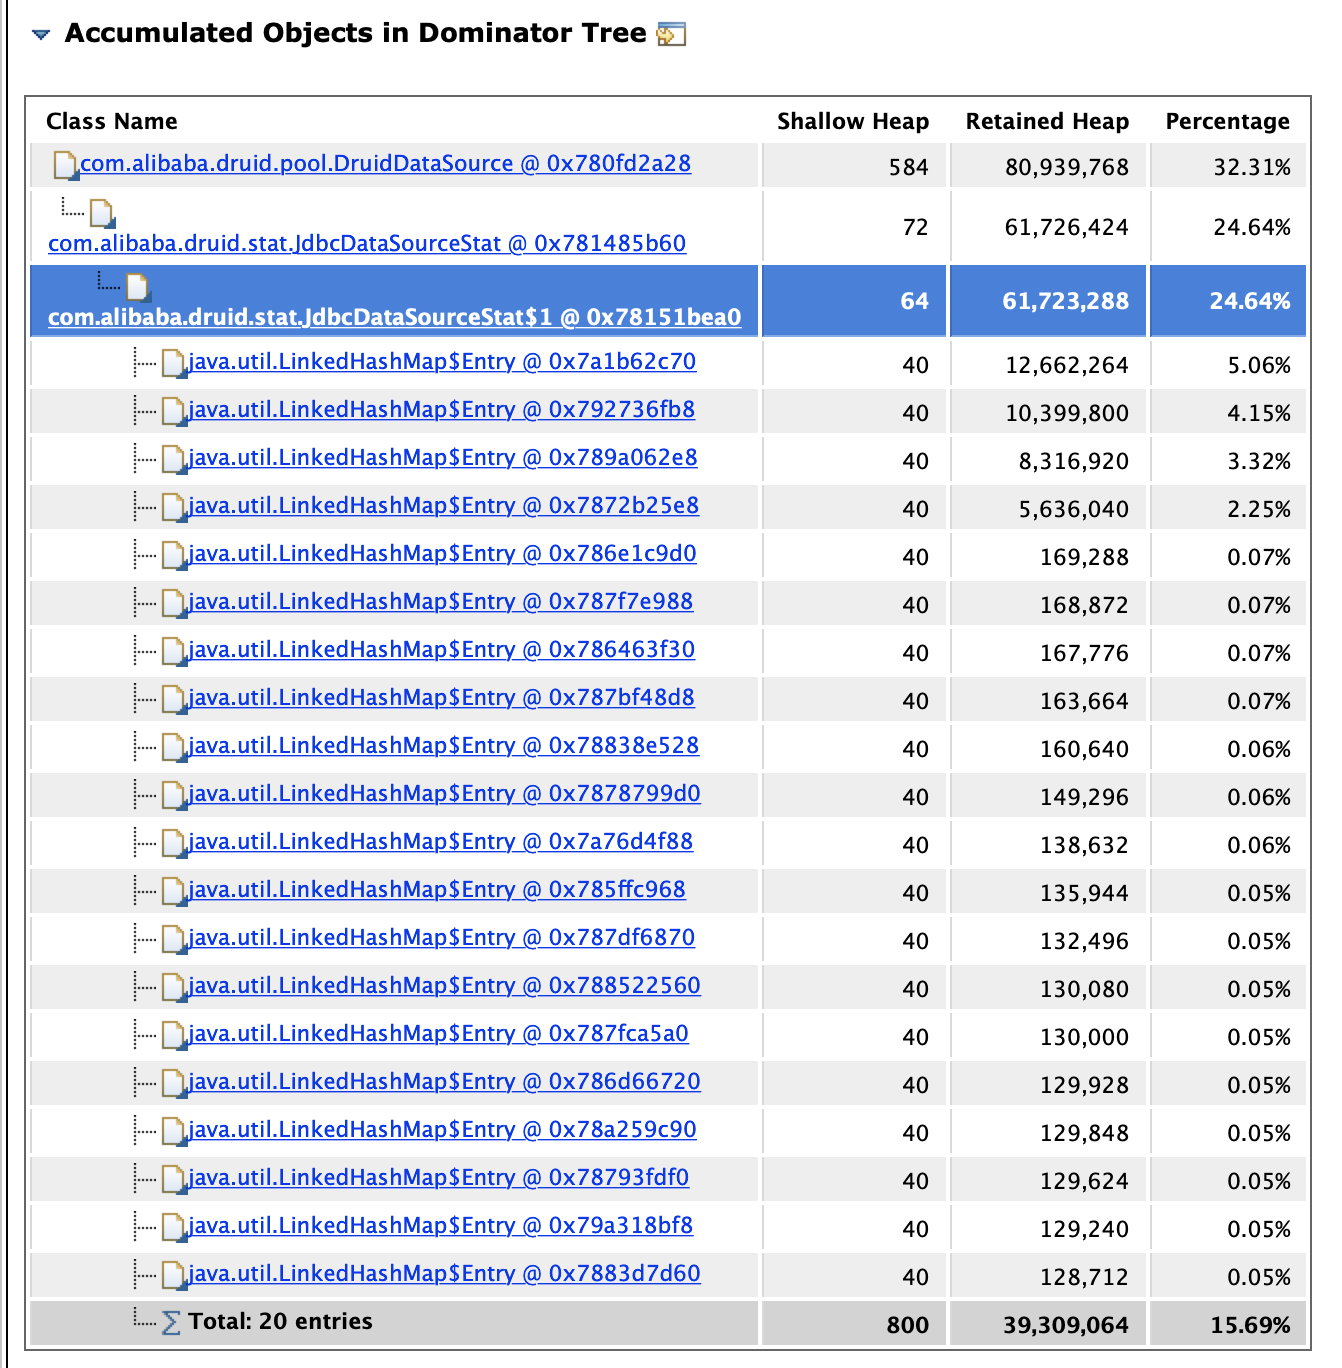The image size is (1342, 1368).
Task: Click the object icon for entry 0x78a259c90
Action: (174, 1131)
